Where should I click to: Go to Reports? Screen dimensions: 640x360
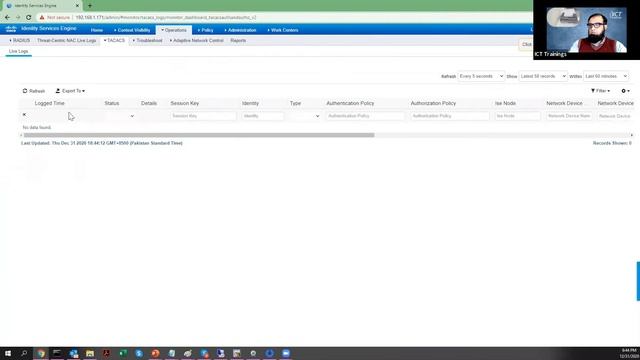tap(238, 41)
